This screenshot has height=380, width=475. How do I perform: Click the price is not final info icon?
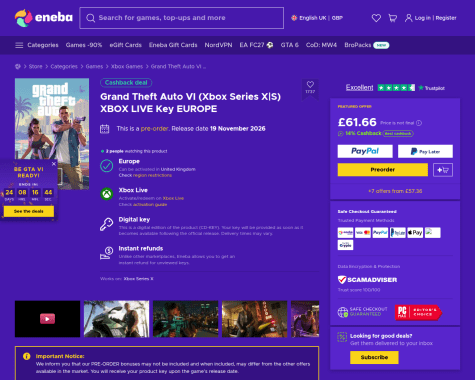click(x=419, y=123)
